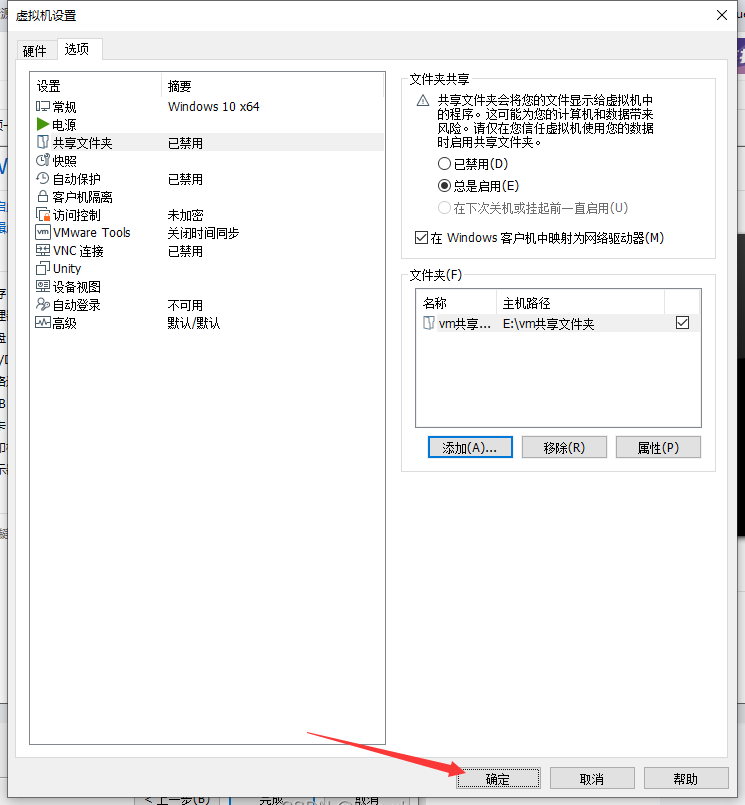Select the 设备视图 settings row
This screenshot has height=805, width=745.
209,286
